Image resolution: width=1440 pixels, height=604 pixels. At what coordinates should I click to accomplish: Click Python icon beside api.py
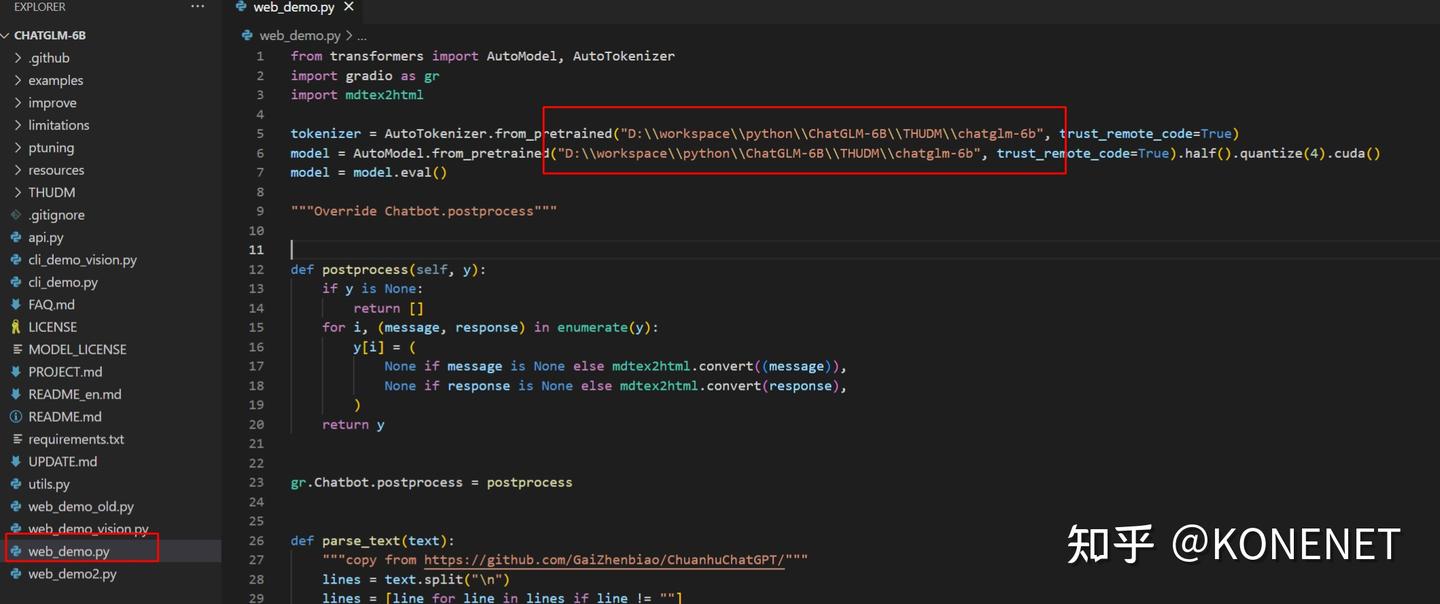pos(16,237)
